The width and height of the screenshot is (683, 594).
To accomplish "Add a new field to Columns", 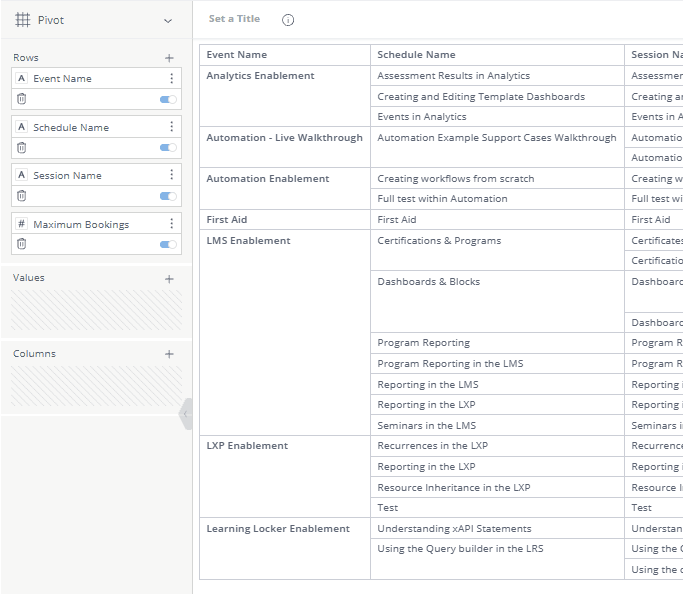I will coord(169,354).
